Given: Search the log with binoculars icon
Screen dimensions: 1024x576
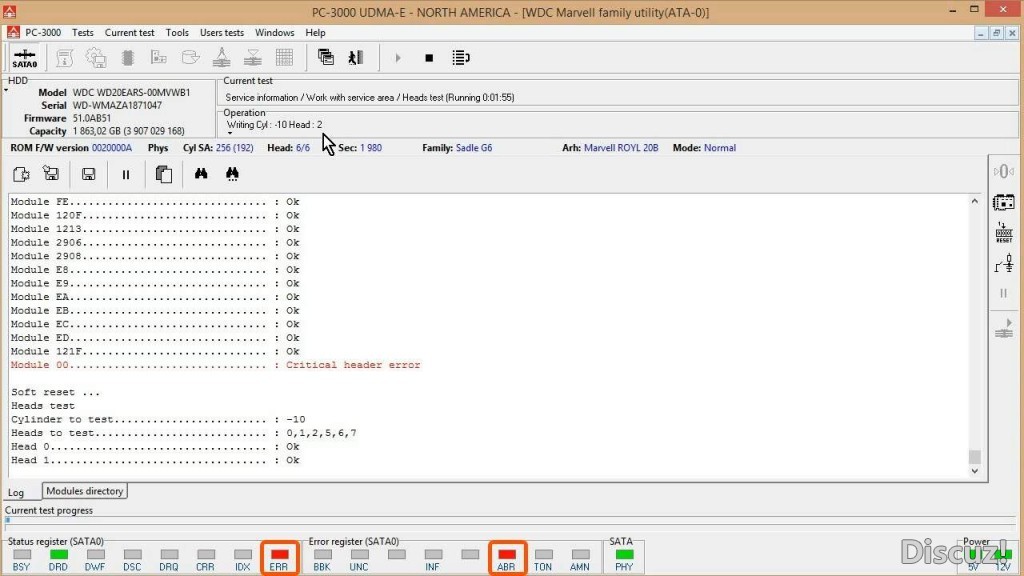Looking at the screenshot, I should pyautogui.click(x=201, y=174).
